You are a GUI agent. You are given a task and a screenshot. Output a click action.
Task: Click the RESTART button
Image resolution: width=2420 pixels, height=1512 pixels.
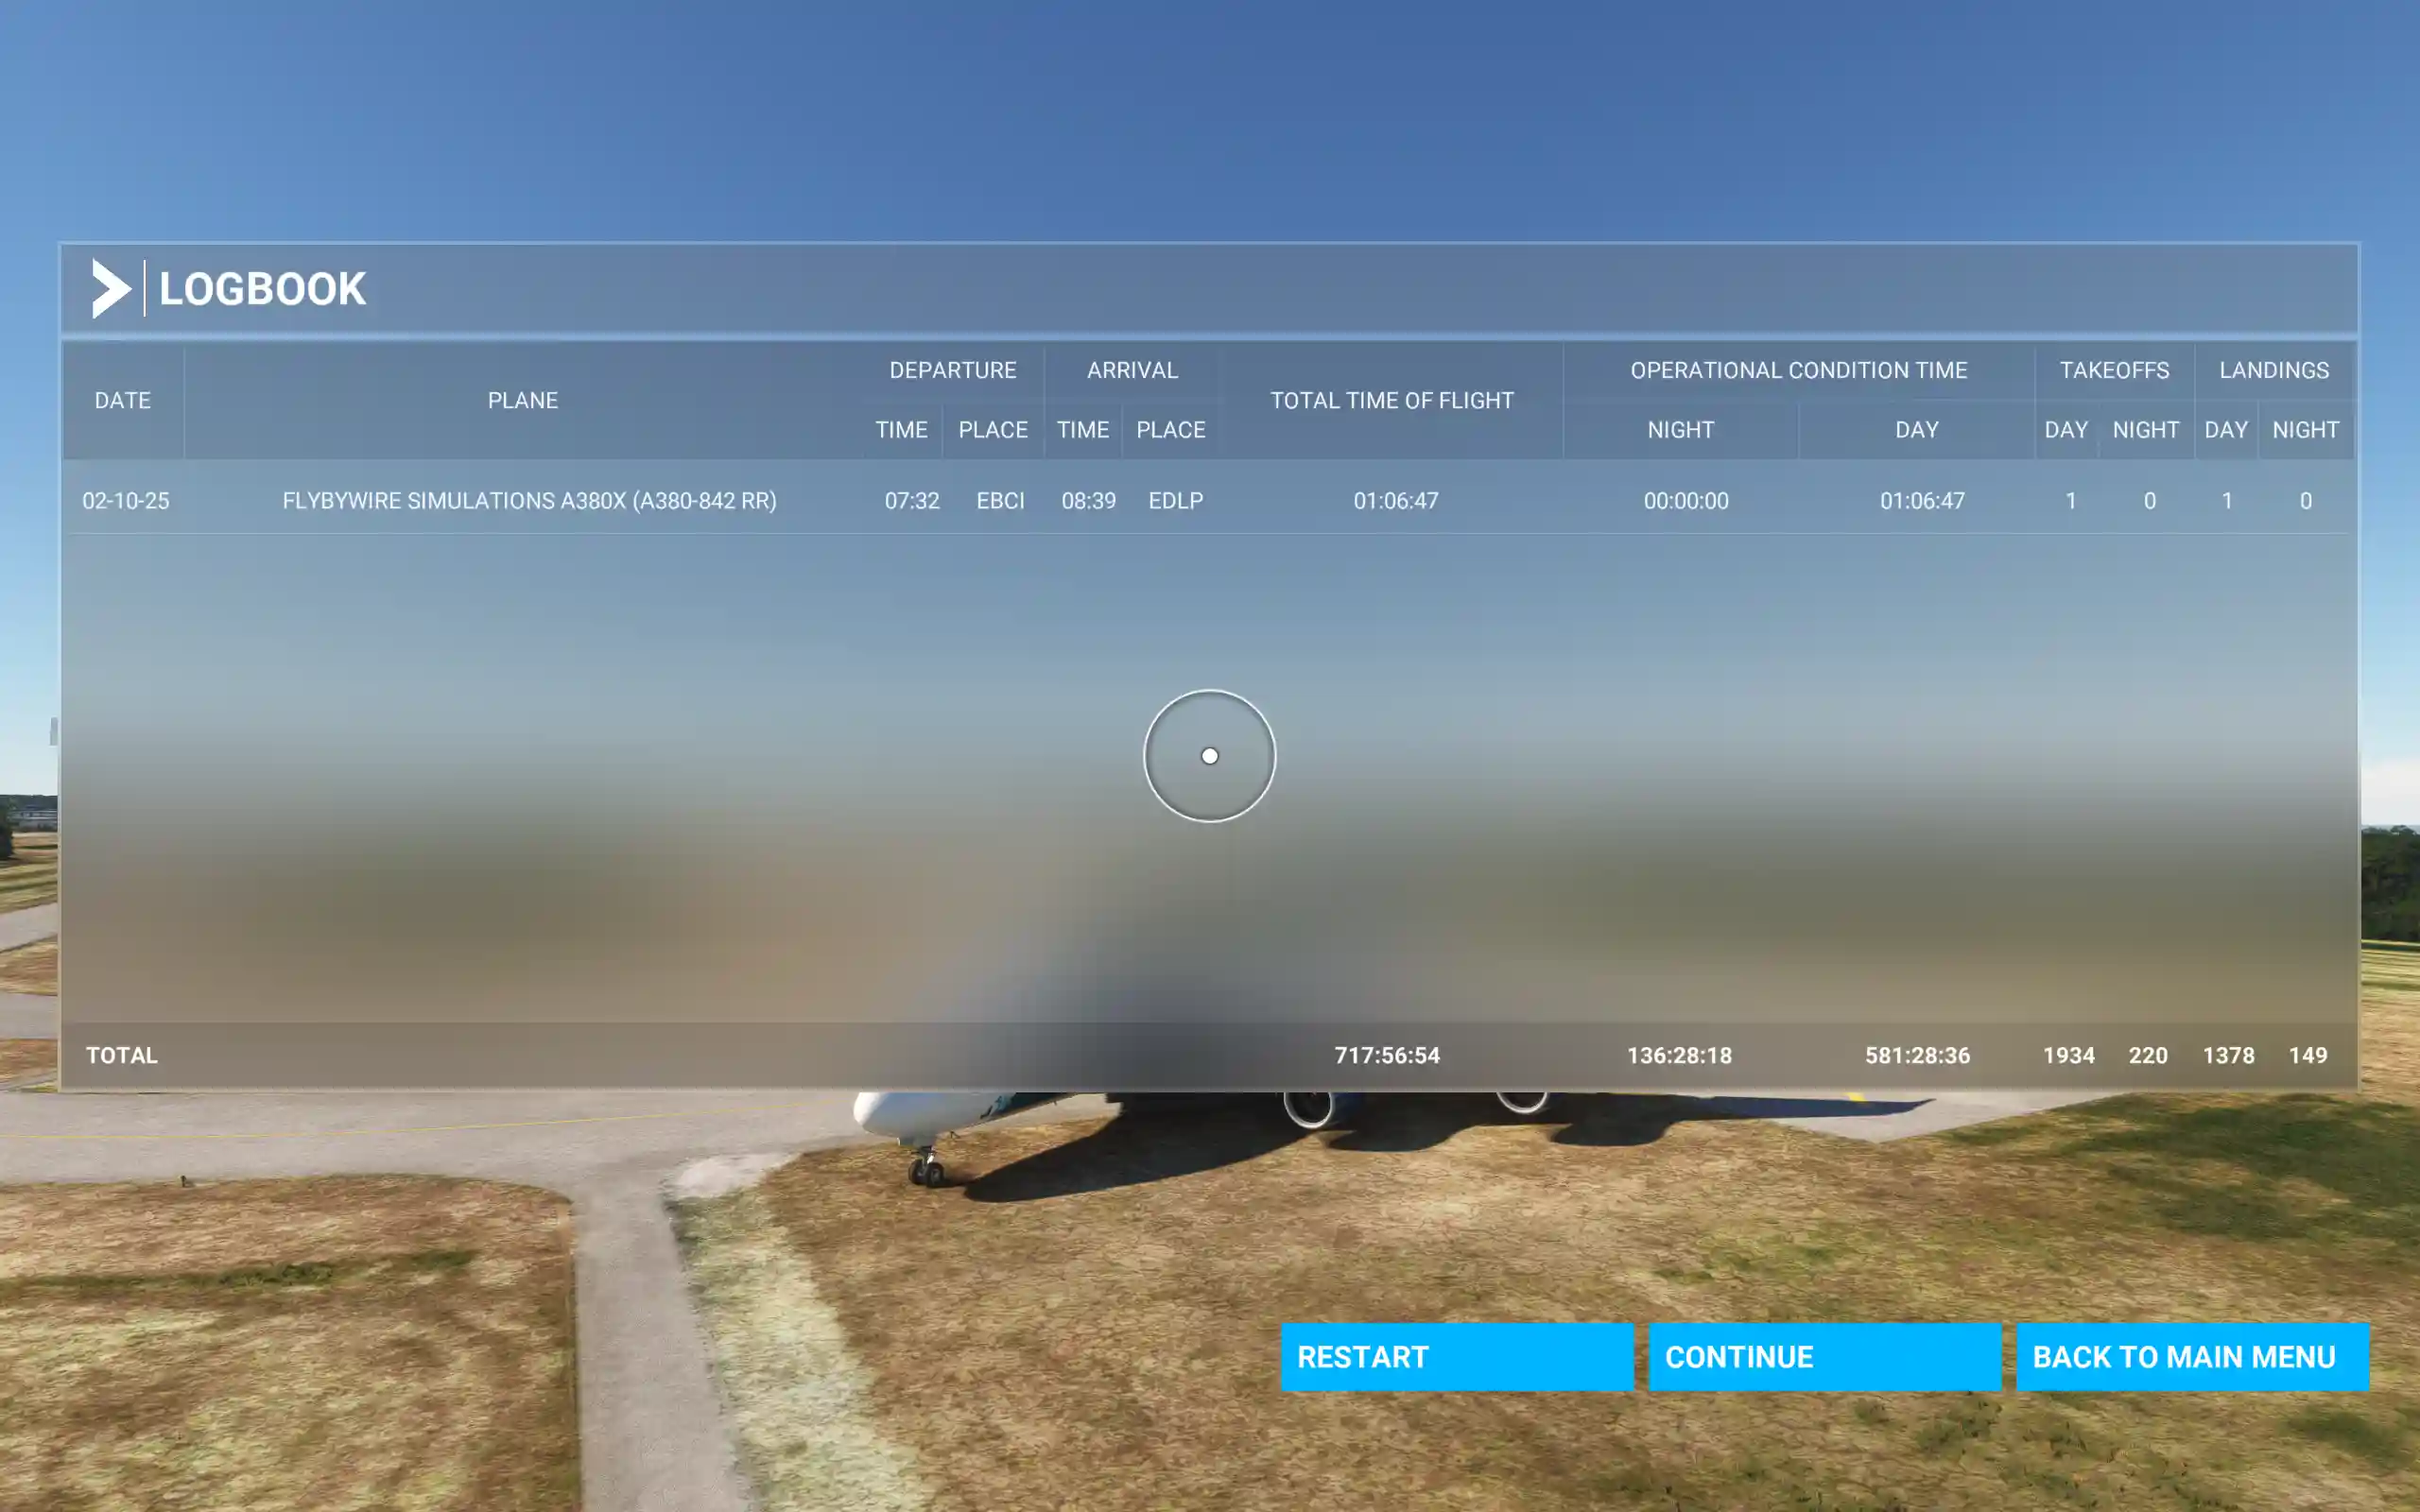tap(1457, 1357)
